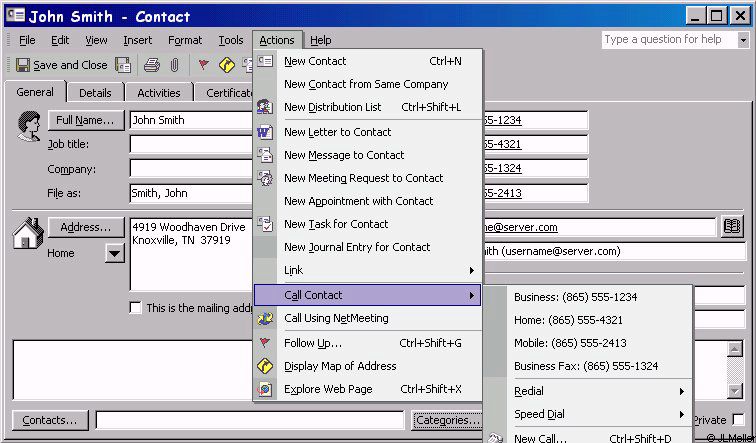Open the View menu
This screenshot has height=443, width=756.
coord(96,40)
